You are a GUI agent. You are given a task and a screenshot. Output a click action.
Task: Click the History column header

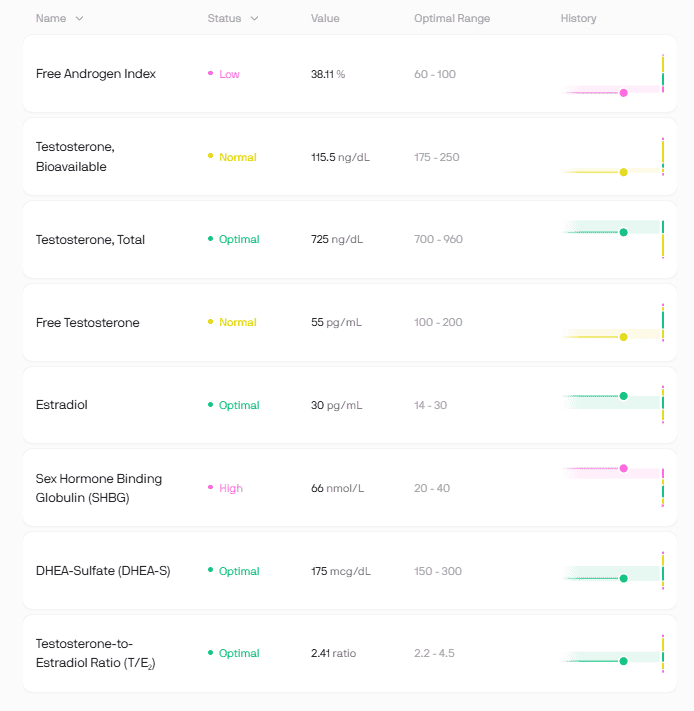point(578,19)
